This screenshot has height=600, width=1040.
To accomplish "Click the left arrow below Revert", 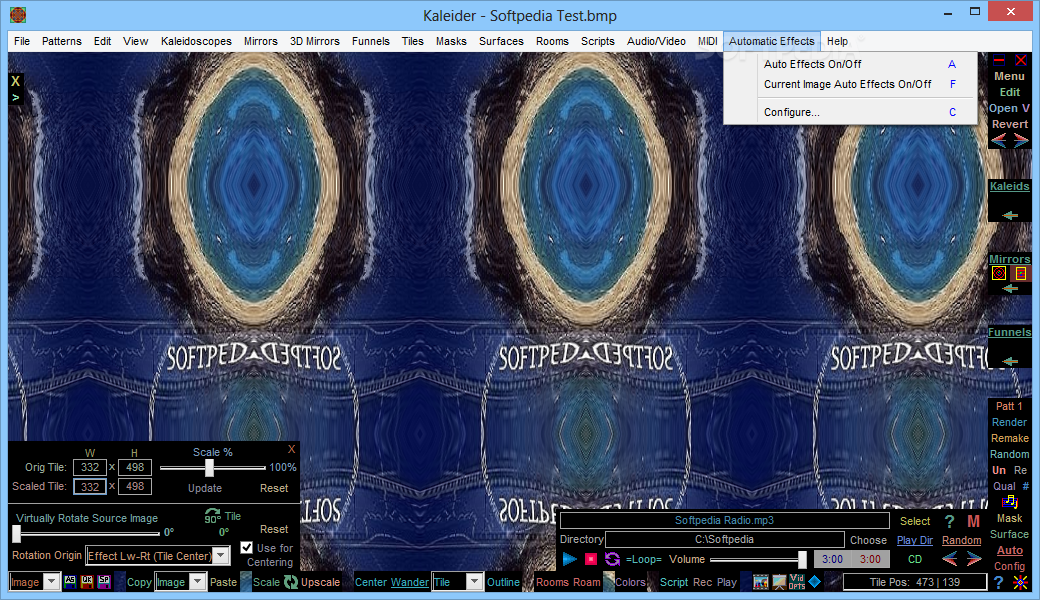I will pos(999,140).
